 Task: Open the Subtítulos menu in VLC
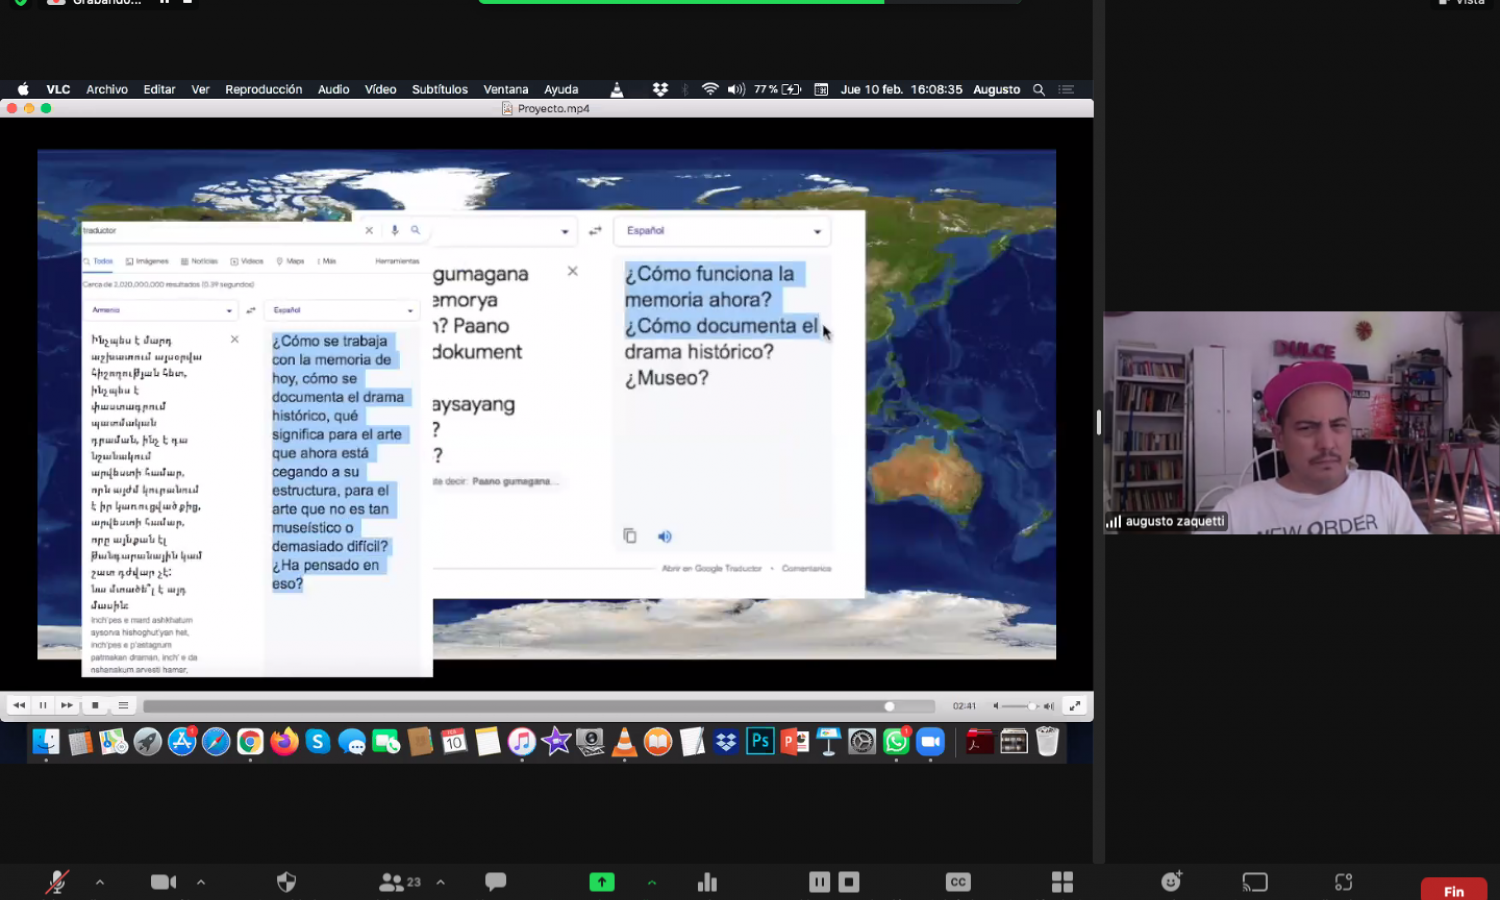click(x=439, y=89)
